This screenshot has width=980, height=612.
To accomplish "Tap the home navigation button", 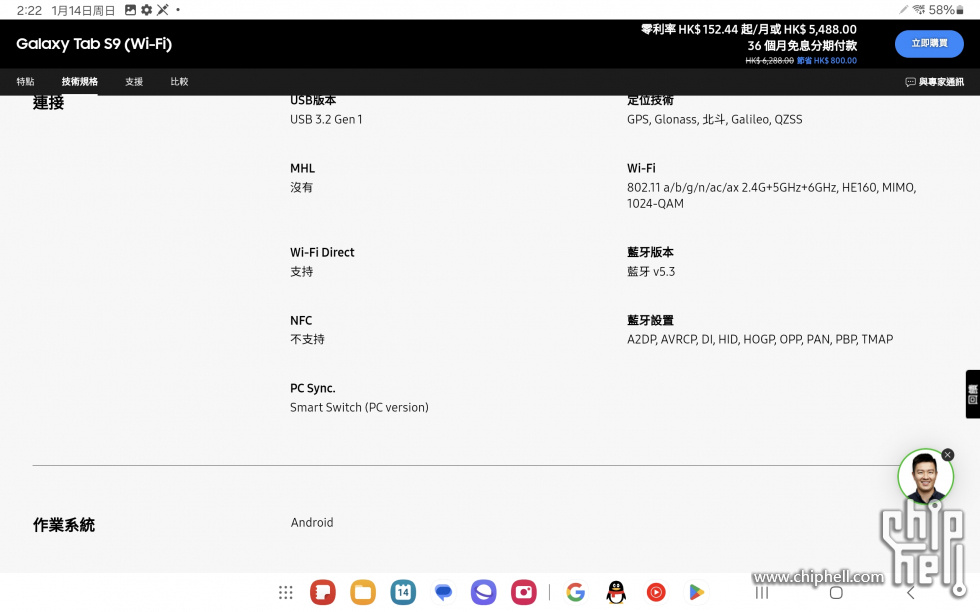I will coord(836,593).
